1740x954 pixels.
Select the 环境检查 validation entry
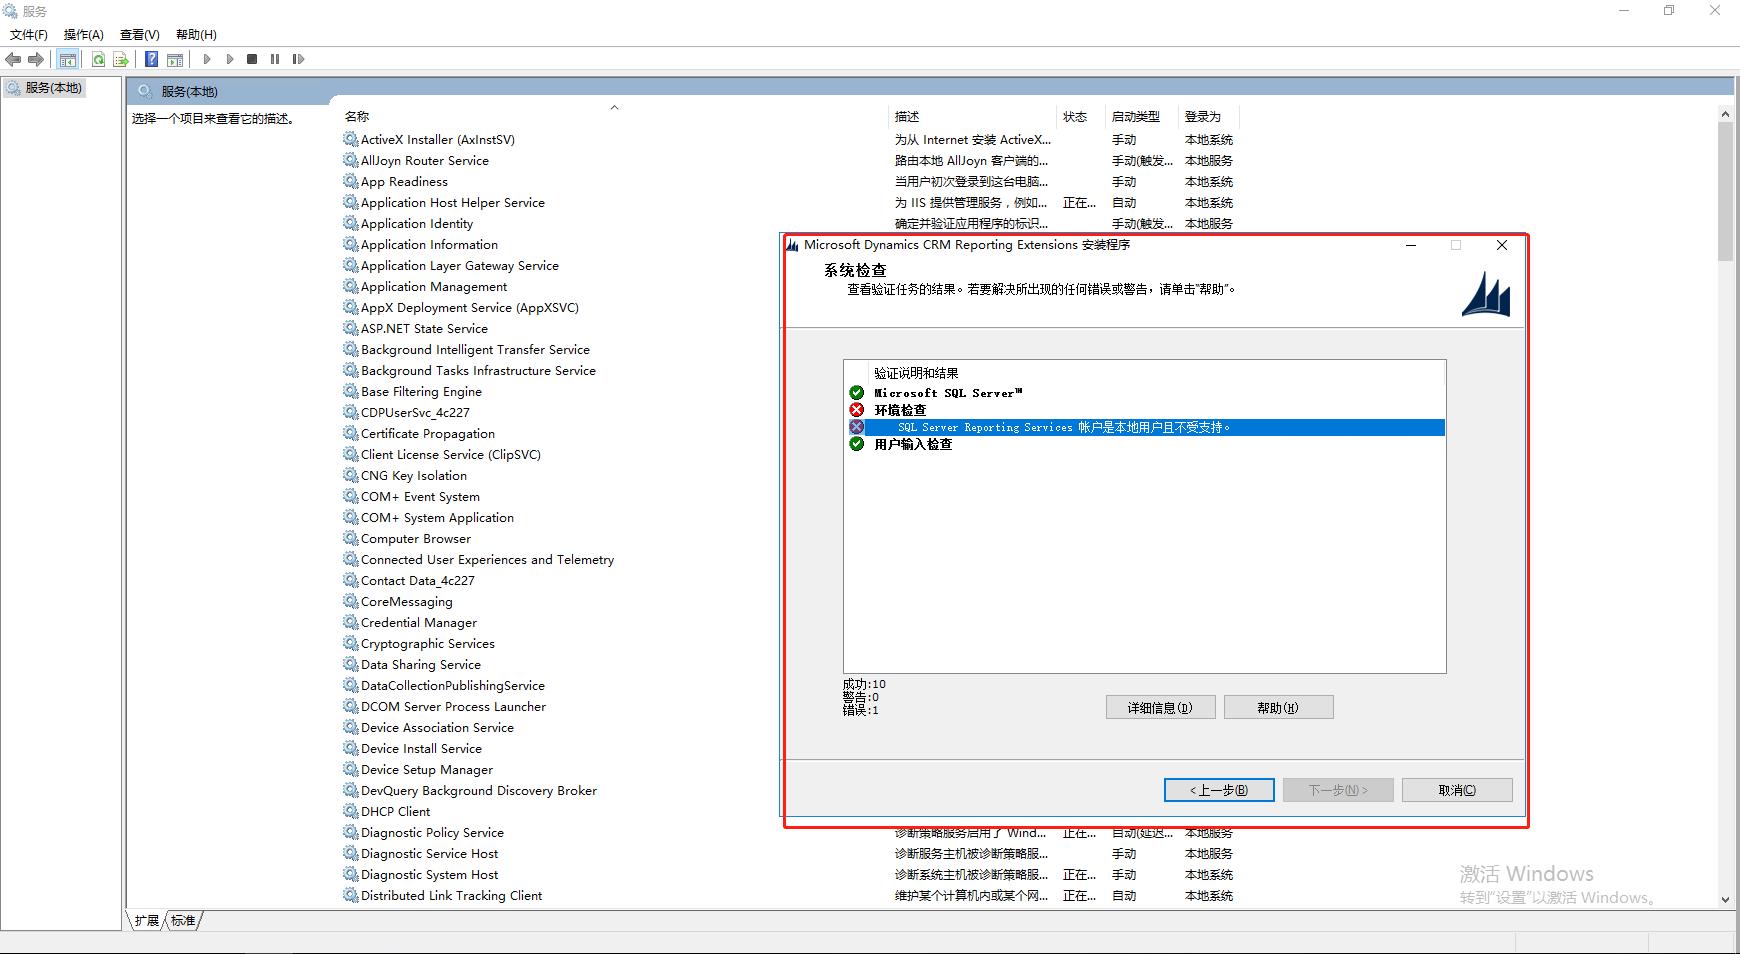[900, 410]
